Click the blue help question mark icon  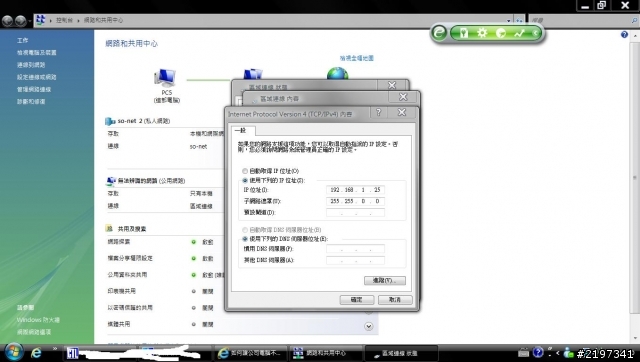pos(624,35)
